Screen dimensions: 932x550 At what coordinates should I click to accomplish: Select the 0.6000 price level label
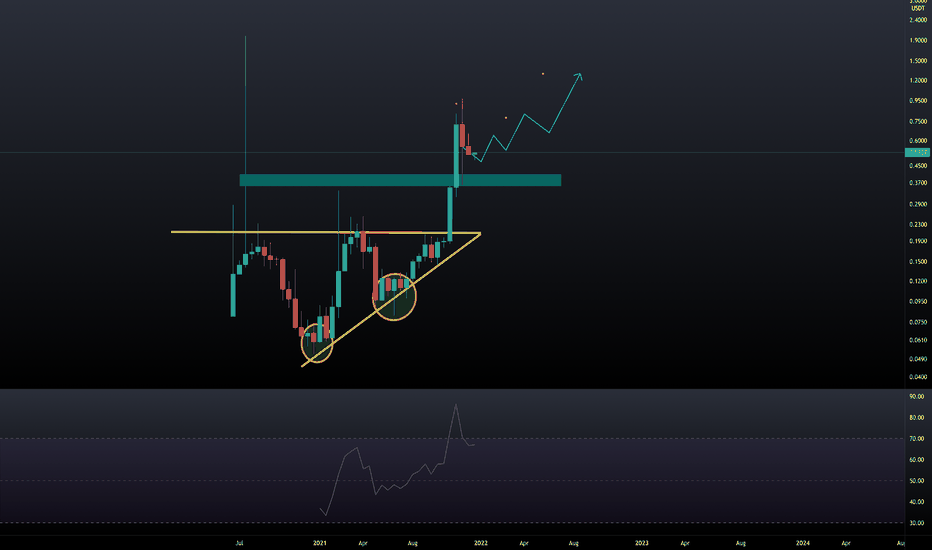[x=918, y=141]
